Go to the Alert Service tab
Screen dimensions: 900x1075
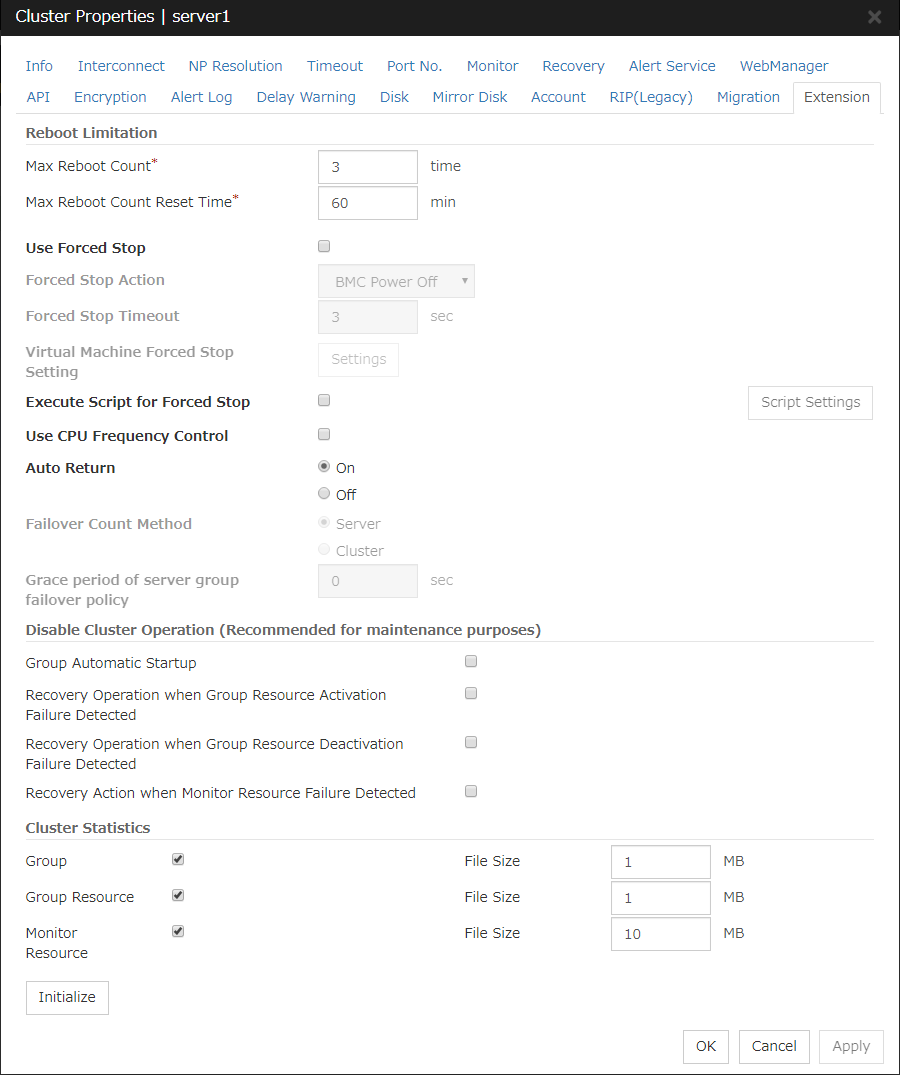(672, 66)
